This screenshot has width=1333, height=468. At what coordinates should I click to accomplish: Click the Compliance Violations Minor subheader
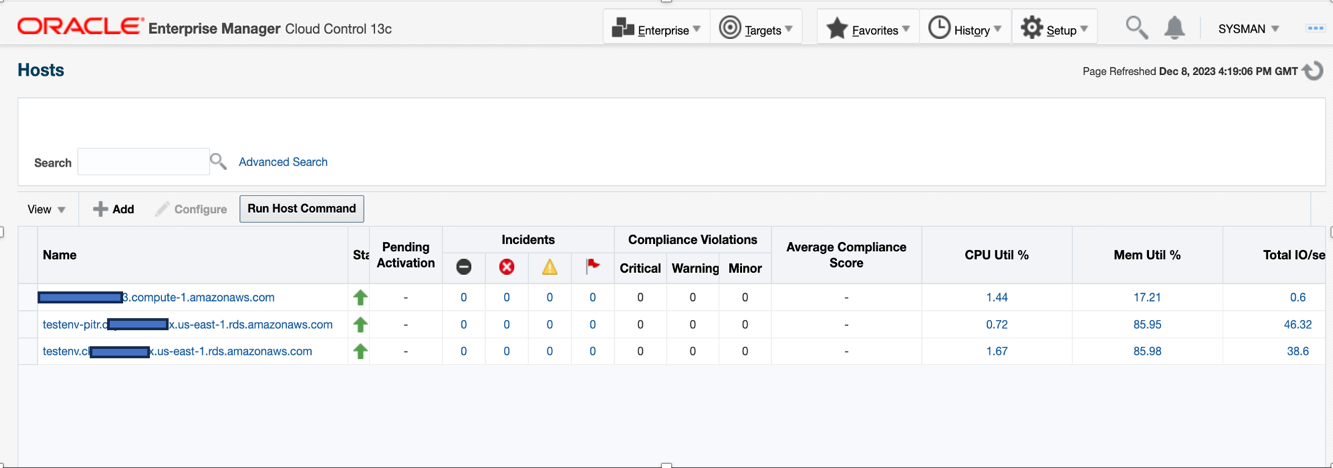pyautogui.click(x=745, y=268)
